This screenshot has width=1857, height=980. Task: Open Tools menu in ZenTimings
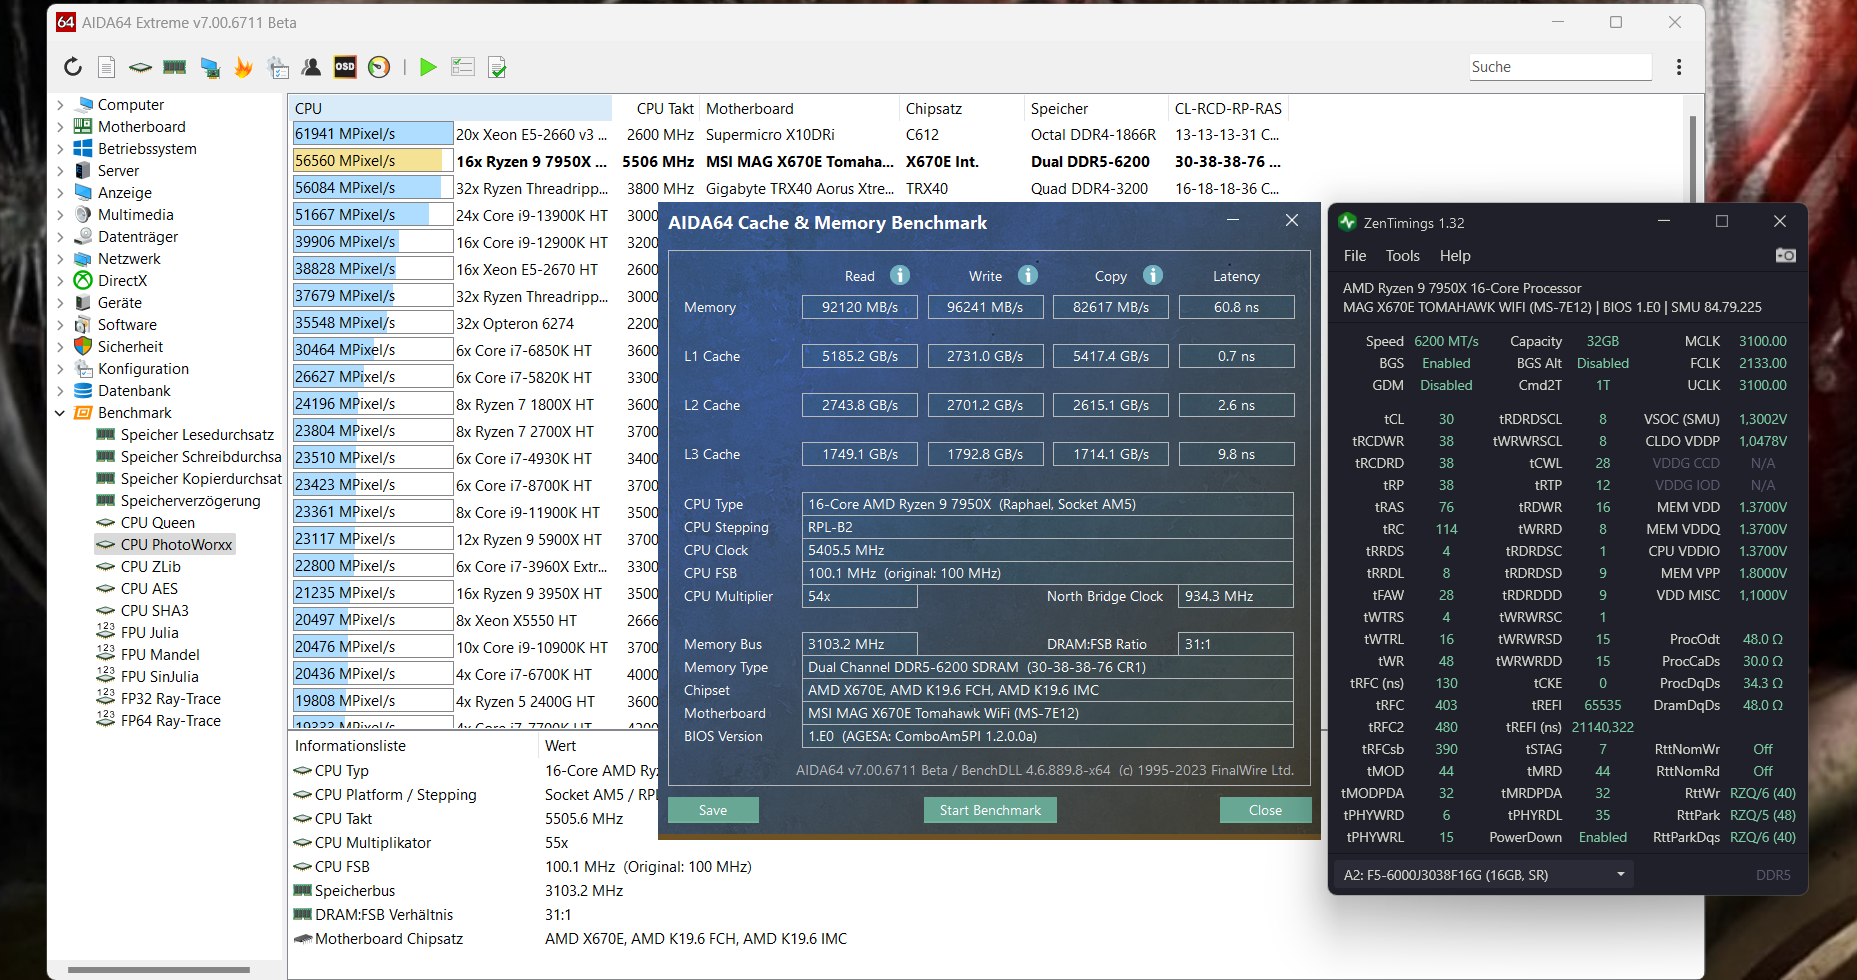[1402, 256]
